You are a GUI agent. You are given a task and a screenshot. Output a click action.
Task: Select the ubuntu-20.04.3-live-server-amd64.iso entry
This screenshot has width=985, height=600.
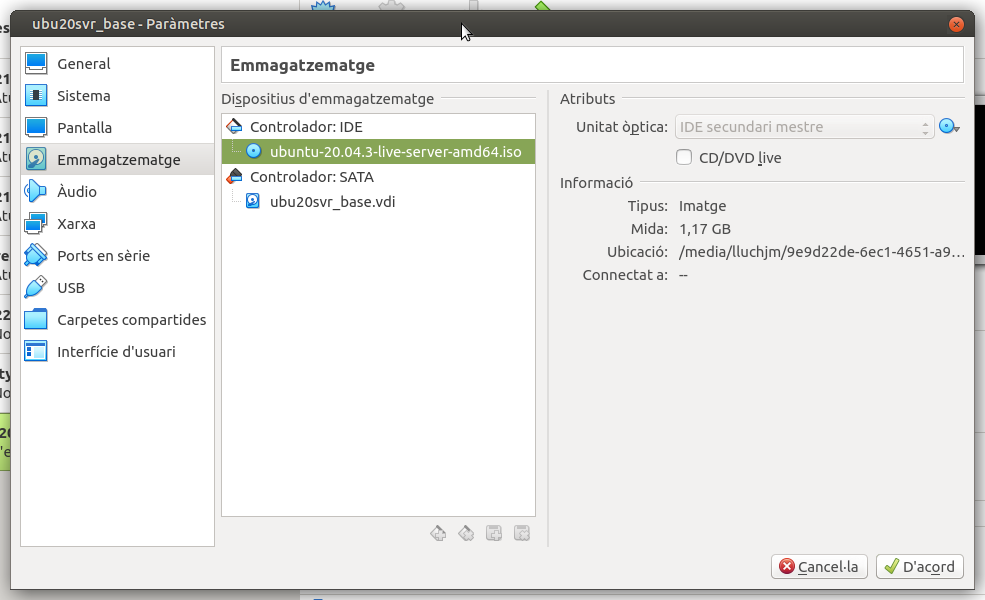coord(395,152)
